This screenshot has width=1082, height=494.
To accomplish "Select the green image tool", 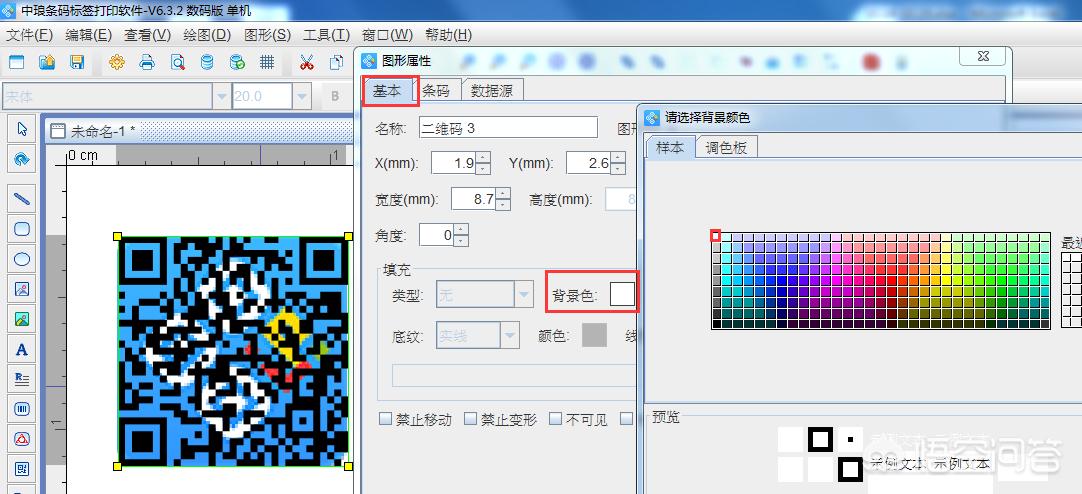I will pyautogui.click(x=22, y=319).
